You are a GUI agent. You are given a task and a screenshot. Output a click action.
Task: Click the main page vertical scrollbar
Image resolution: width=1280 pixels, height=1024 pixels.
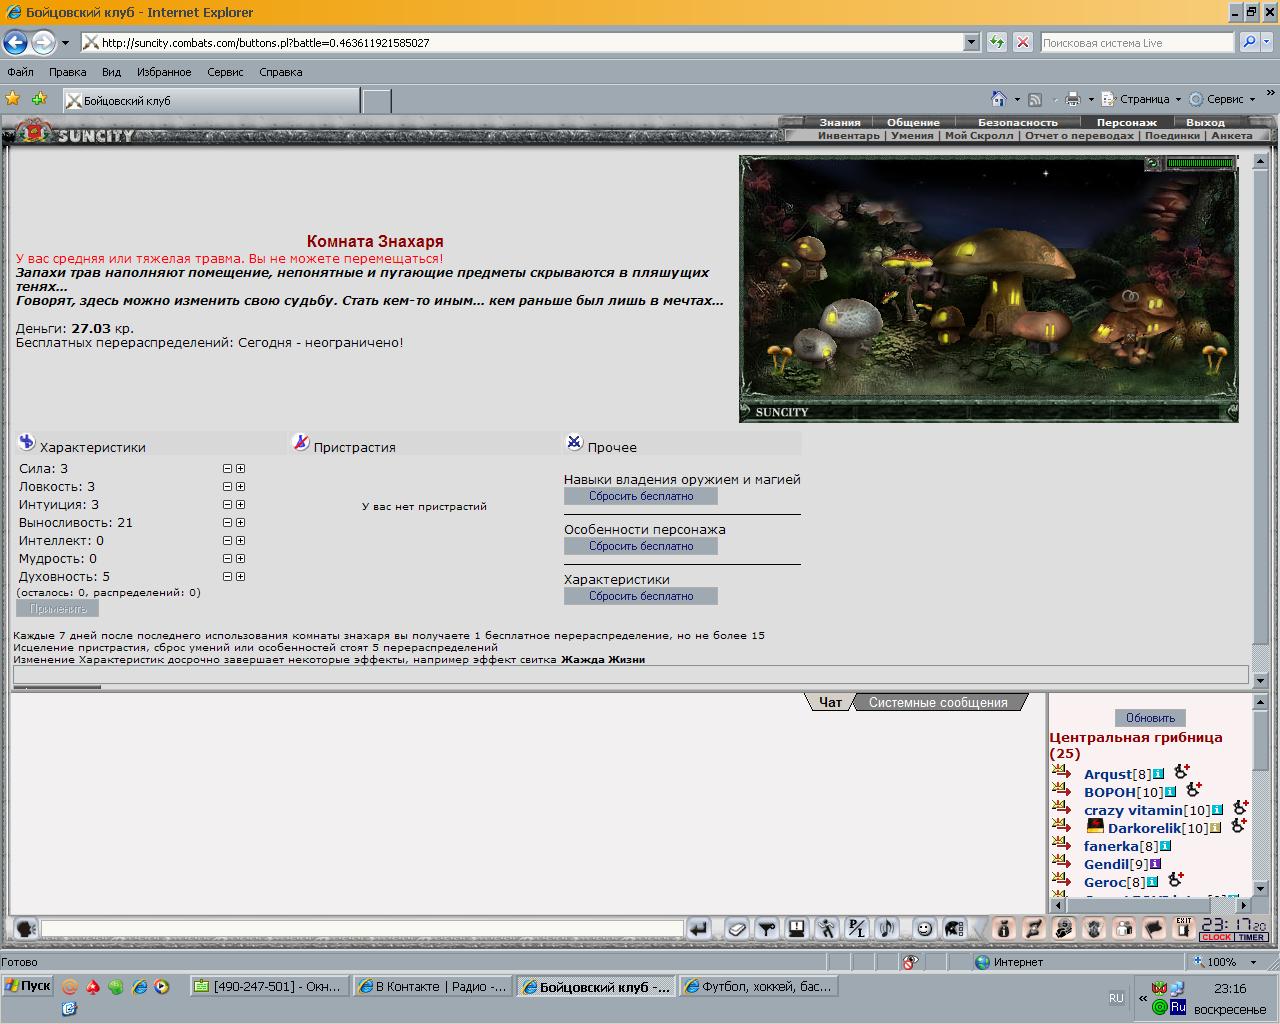click(1260, 420)
